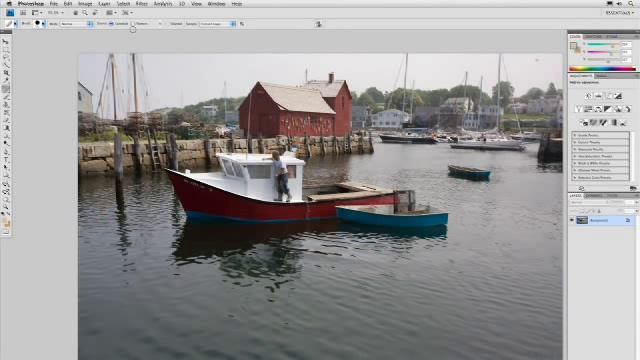Add a Levels adjustment

(598, 96)
